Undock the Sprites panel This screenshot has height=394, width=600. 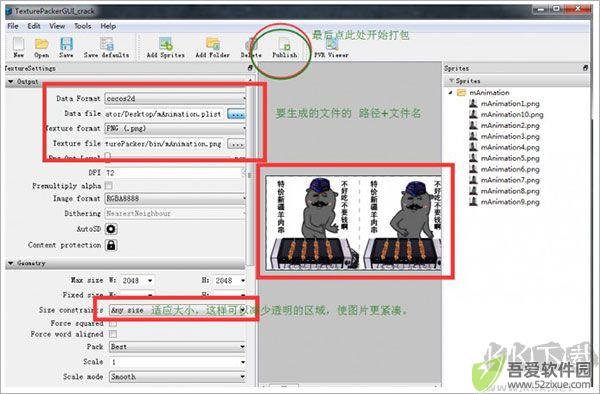(x=585, y=68)
